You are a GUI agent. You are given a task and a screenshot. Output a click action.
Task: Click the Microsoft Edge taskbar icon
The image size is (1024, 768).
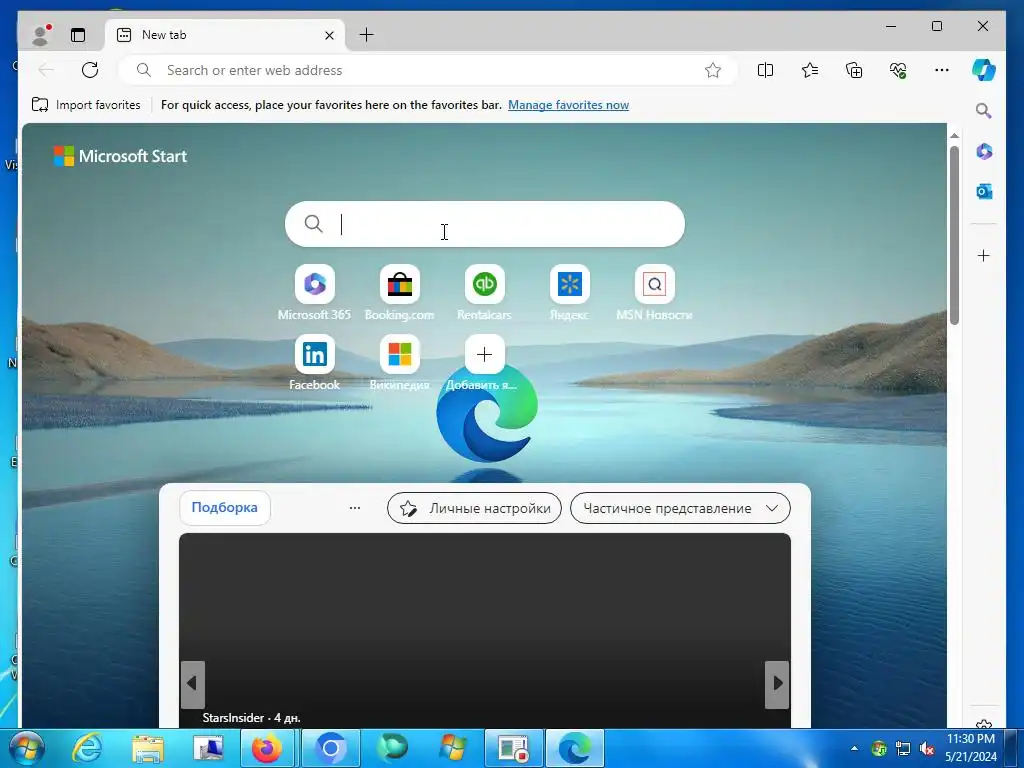575,748
